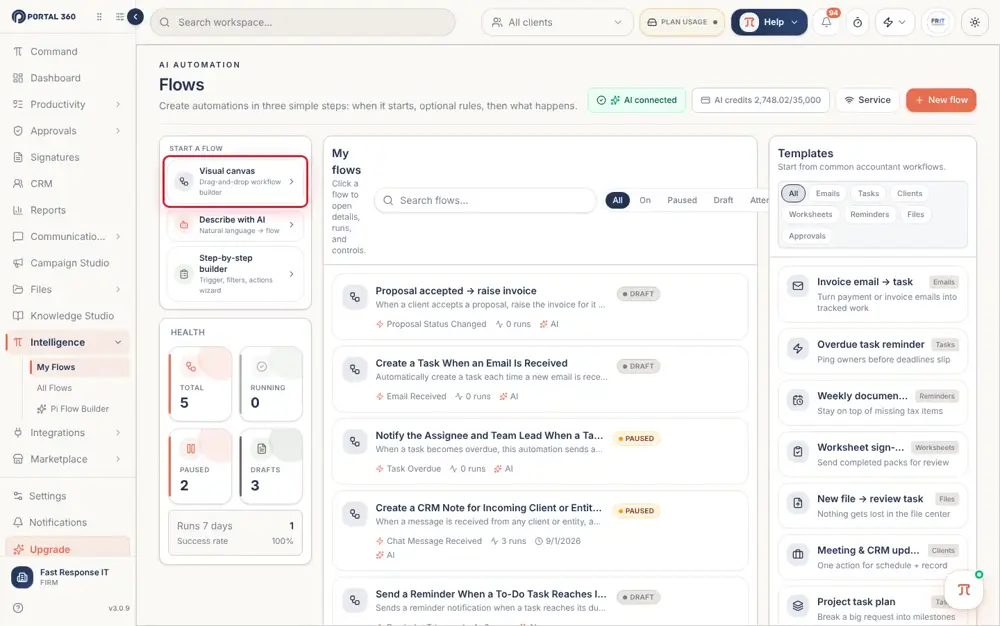Click the timer stopwatch icon

tap(857, 22)
